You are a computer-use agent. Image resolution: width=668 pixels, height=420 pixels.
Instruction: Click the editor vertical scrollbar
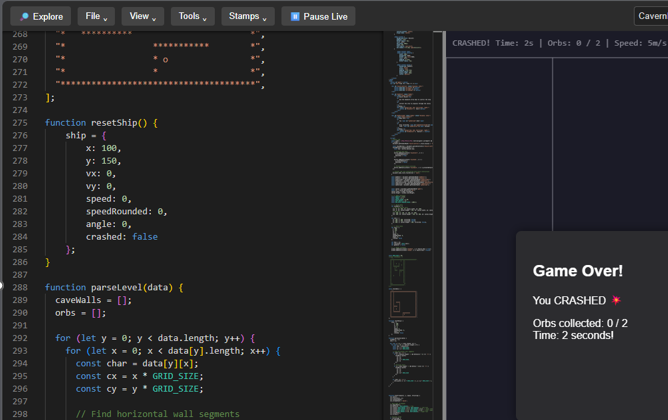[x=438, y=225]
